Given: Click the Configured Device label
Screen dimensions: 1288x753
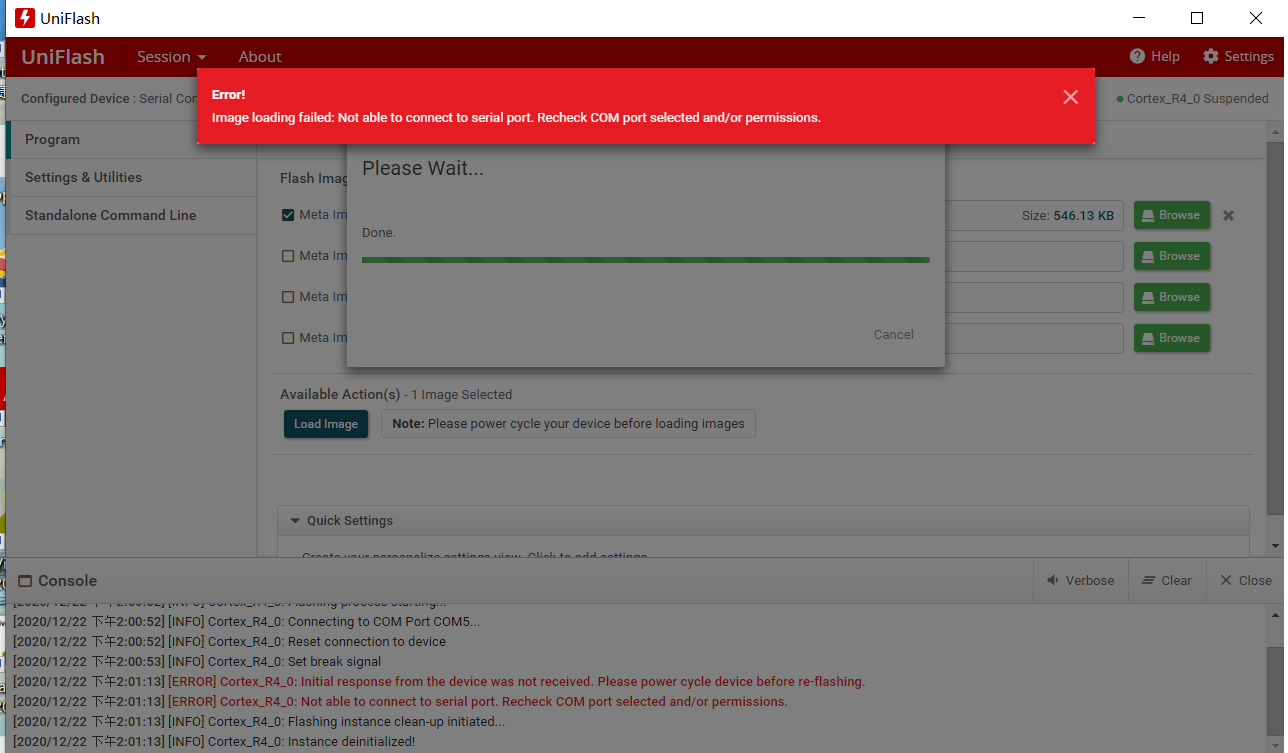Looking at the screenshot, I should point(76,99).
